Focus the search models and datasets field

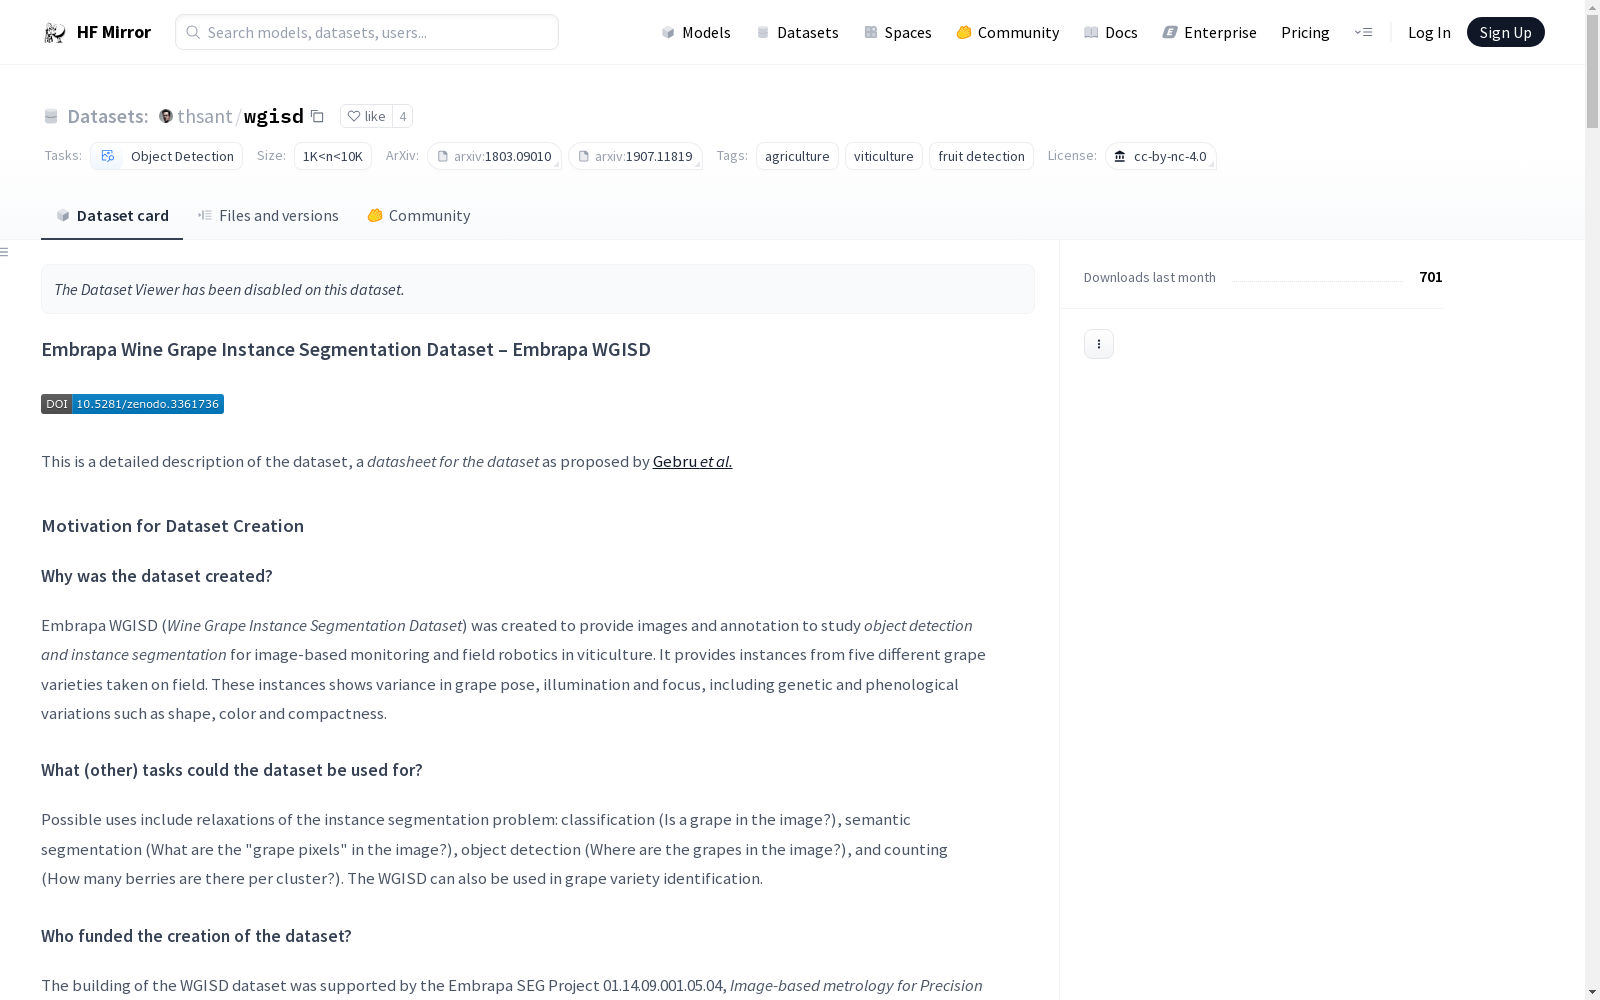367,32
